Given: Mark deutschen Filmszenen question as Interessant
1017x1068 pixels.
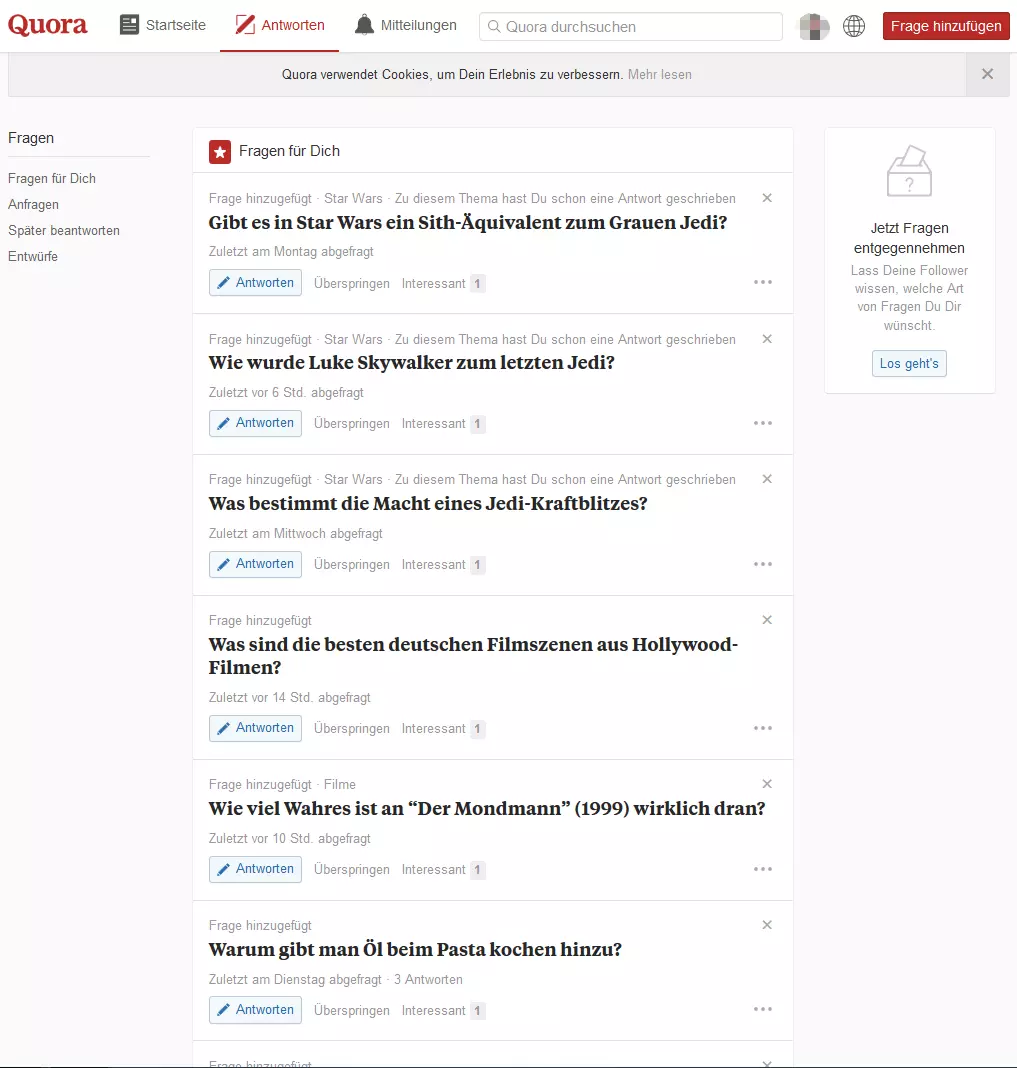Looking at the screenshot, I should coord(443,729).
